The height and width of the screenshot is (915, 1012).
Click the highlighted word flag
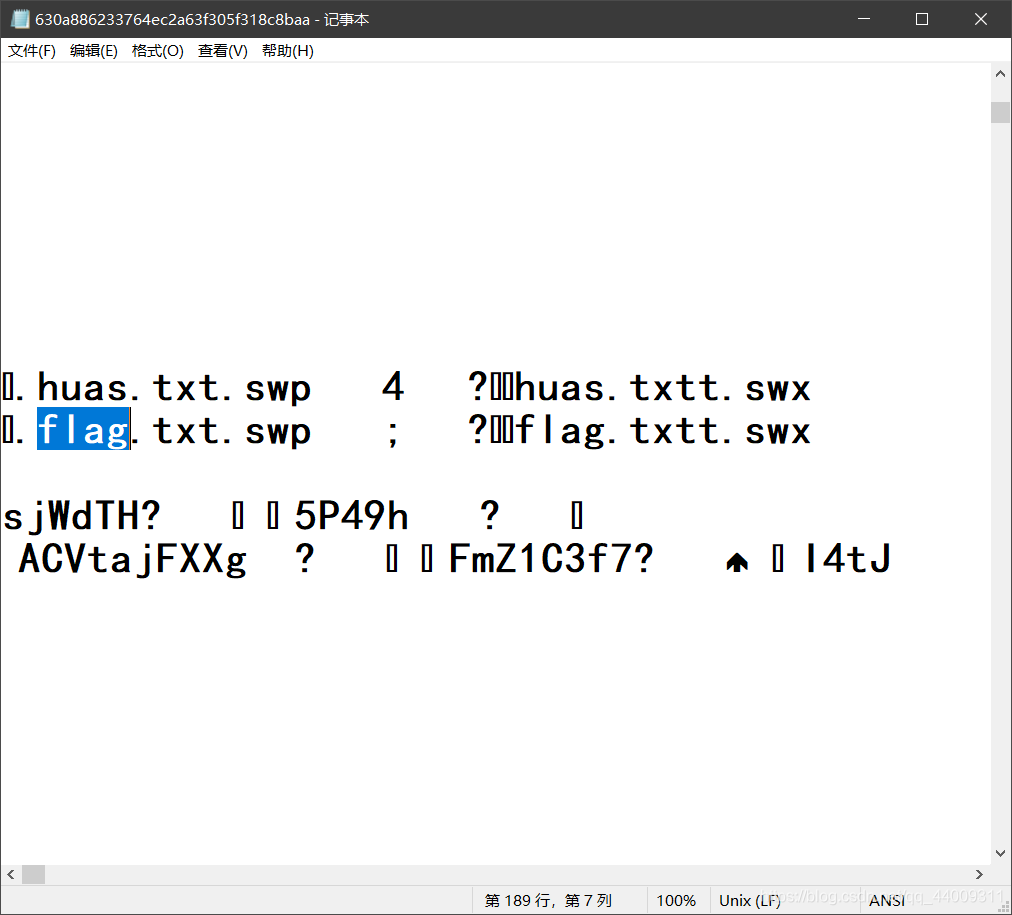click(83, 430)
